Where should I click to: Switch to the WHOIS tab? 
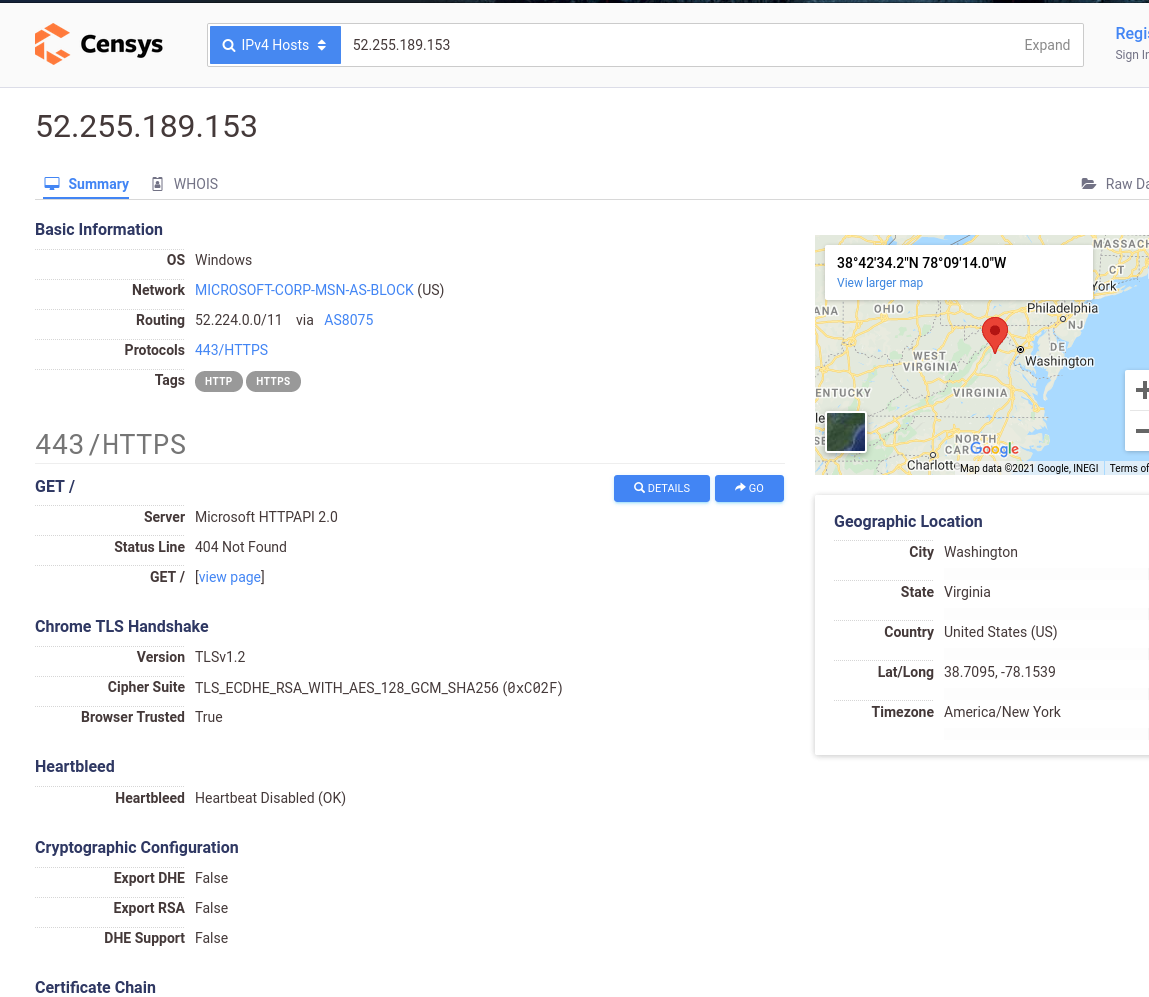click(x=195, y=183)
